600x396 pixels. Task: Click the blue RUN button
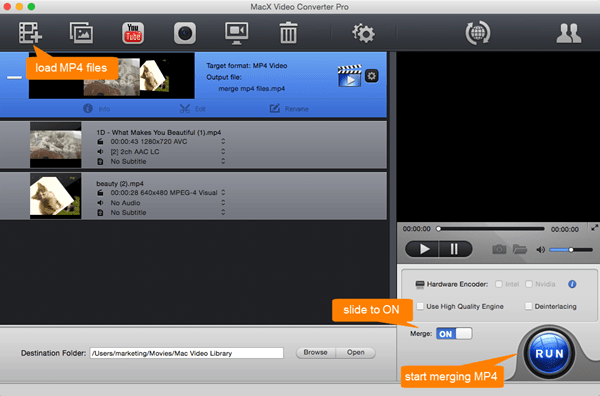pos(549,353)
